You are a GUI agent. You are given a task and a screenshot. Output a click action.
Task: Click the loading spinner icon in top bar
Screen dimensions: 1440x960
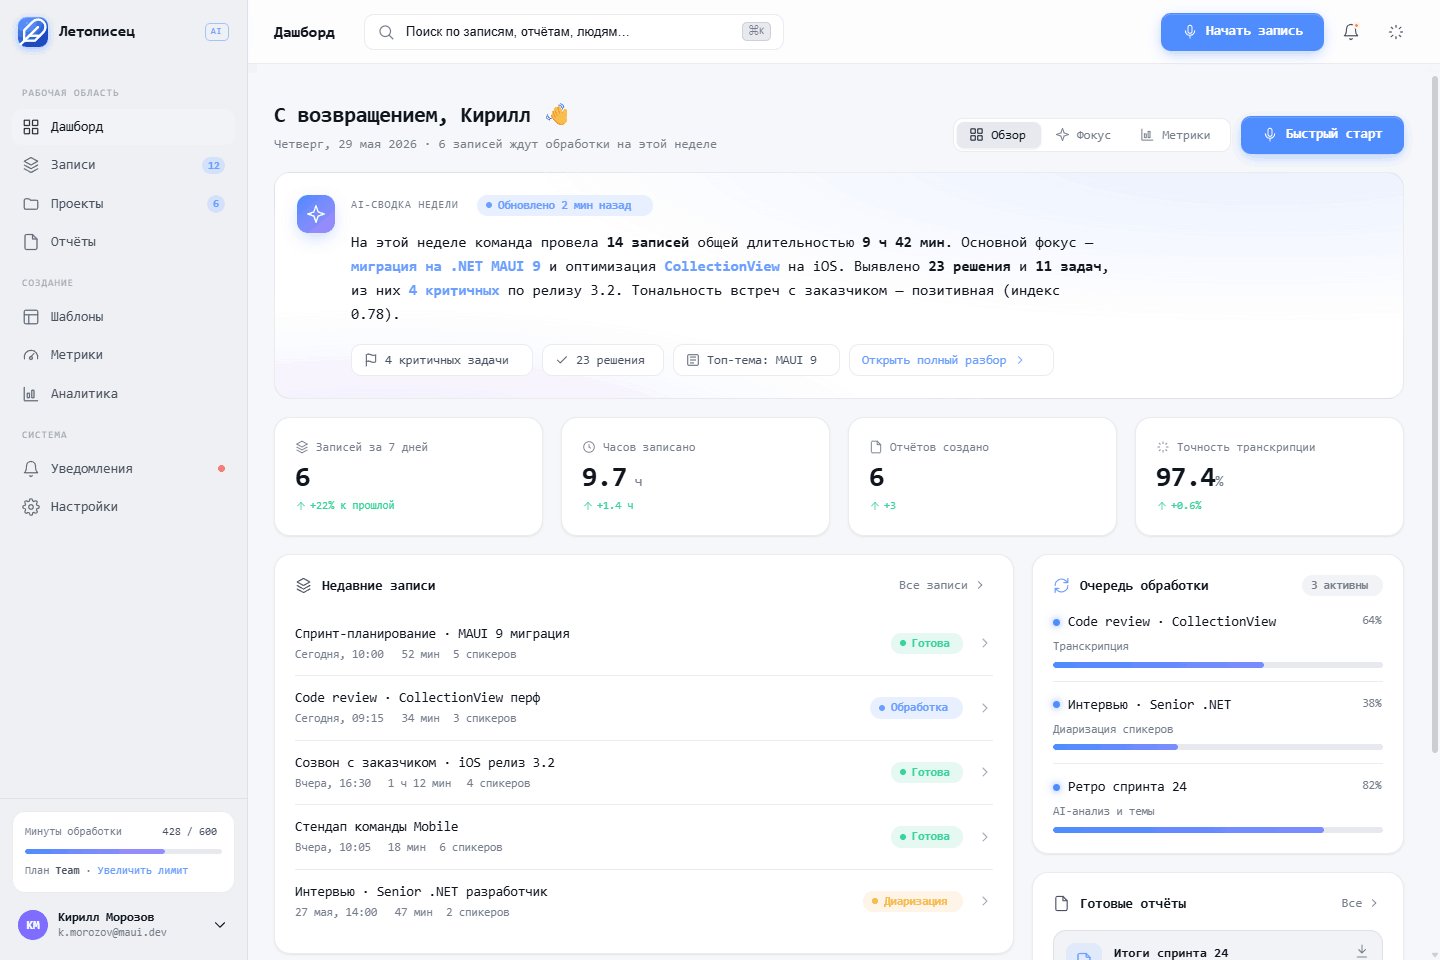point(1396,32)
